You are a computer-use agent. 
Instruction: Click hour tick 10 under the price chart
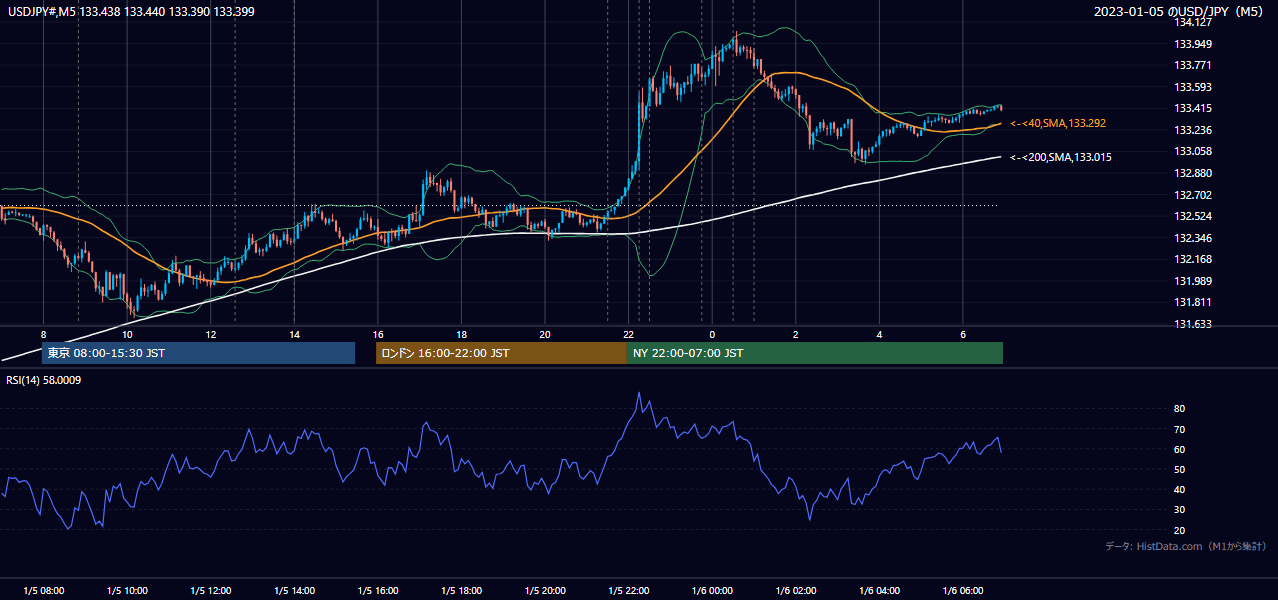tap(127, 334)
